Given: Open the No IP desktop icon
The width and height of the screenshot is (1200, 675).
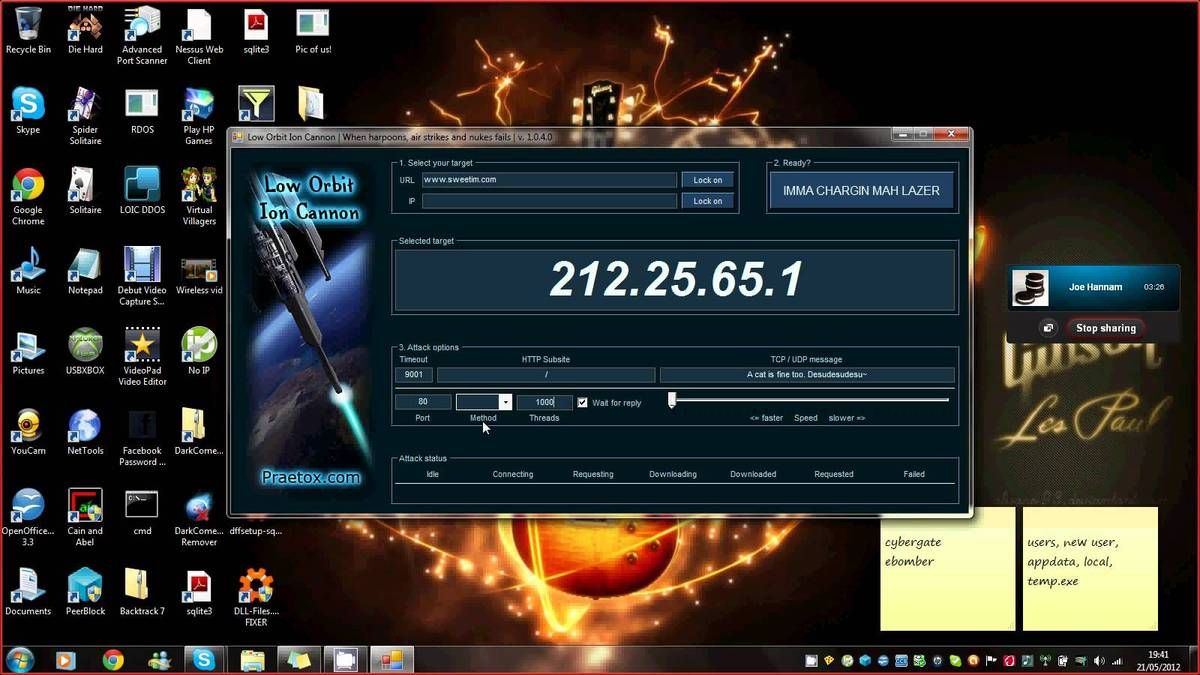Looking at the screenshot, I should 199,351.
